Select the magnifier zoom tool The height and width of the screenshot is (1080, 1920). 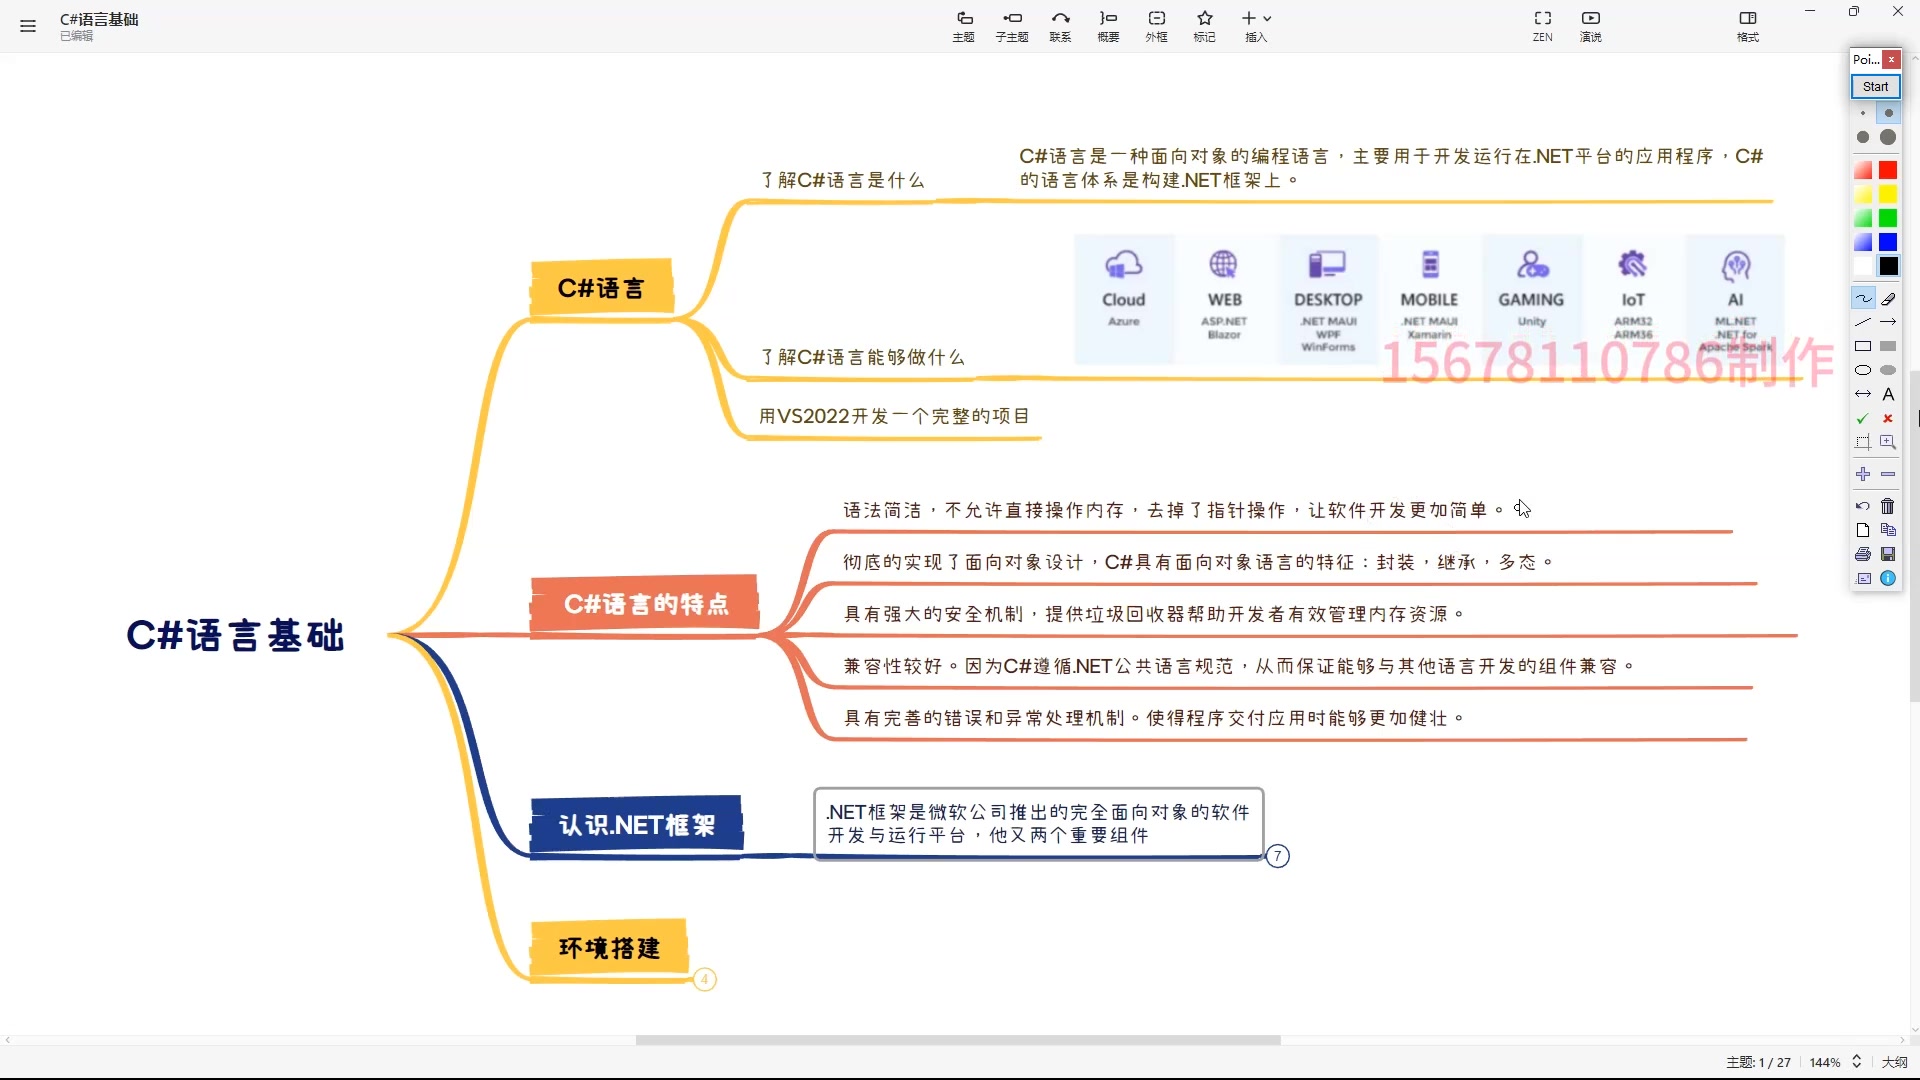(1888, 442)
